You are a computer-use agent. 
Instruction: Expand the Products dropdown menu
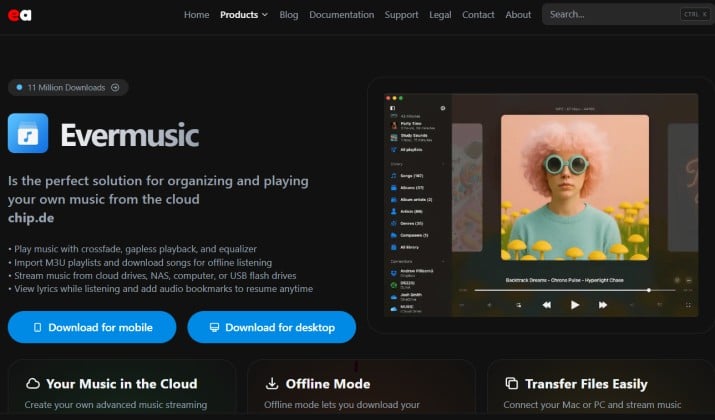(x=244, y=15)
